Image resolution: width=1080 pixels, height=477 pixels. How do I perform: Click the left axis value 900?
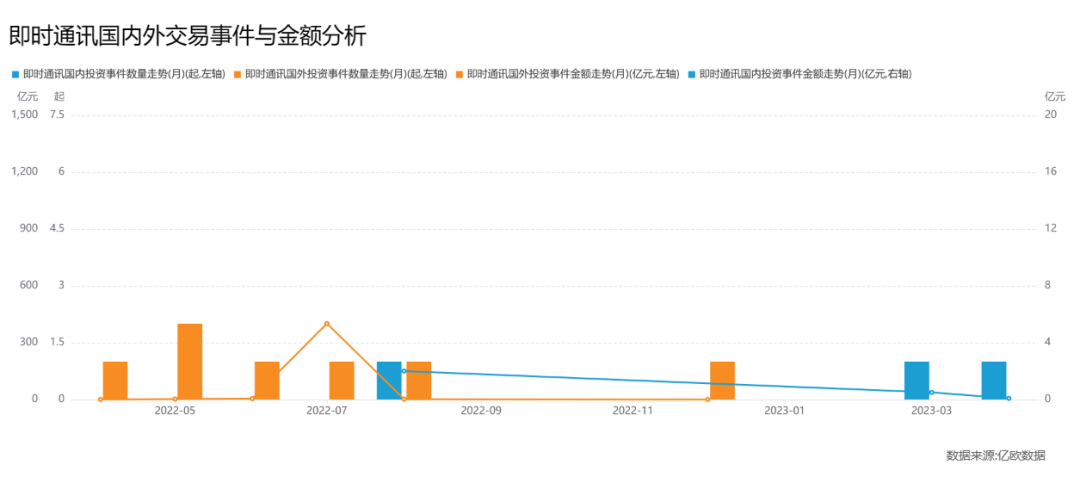pyautogui.click(x=30, y=229)
